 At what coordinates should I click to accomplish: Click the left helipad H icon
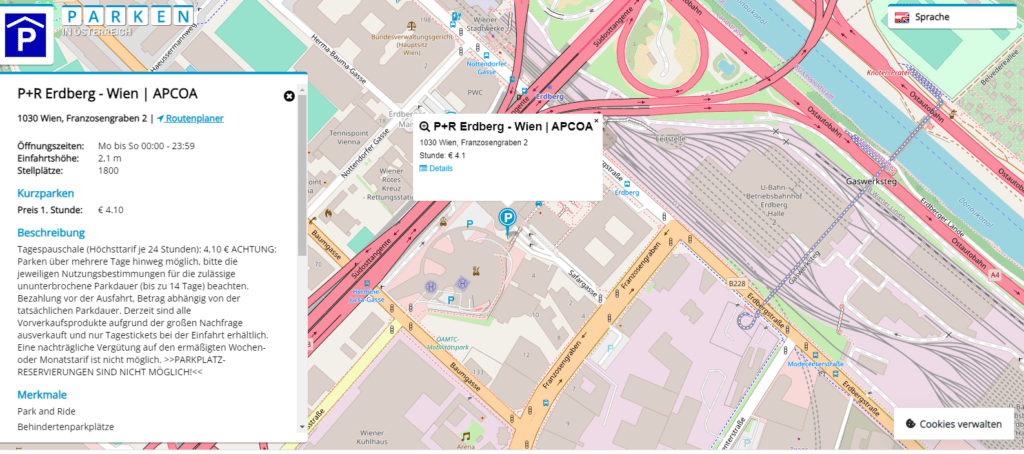pos(431,286)
